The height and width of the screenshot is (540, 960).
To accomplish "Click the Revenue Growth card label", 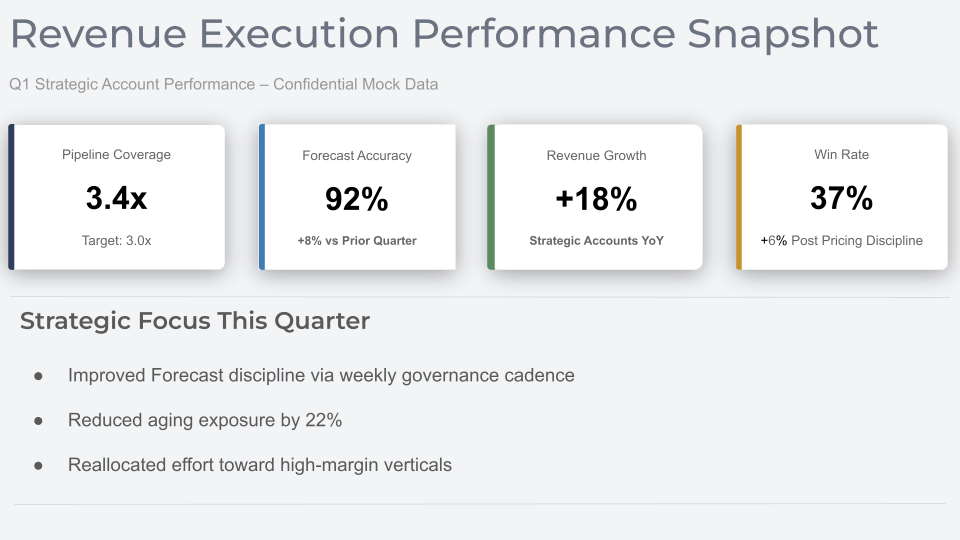I will coord(596,156).
